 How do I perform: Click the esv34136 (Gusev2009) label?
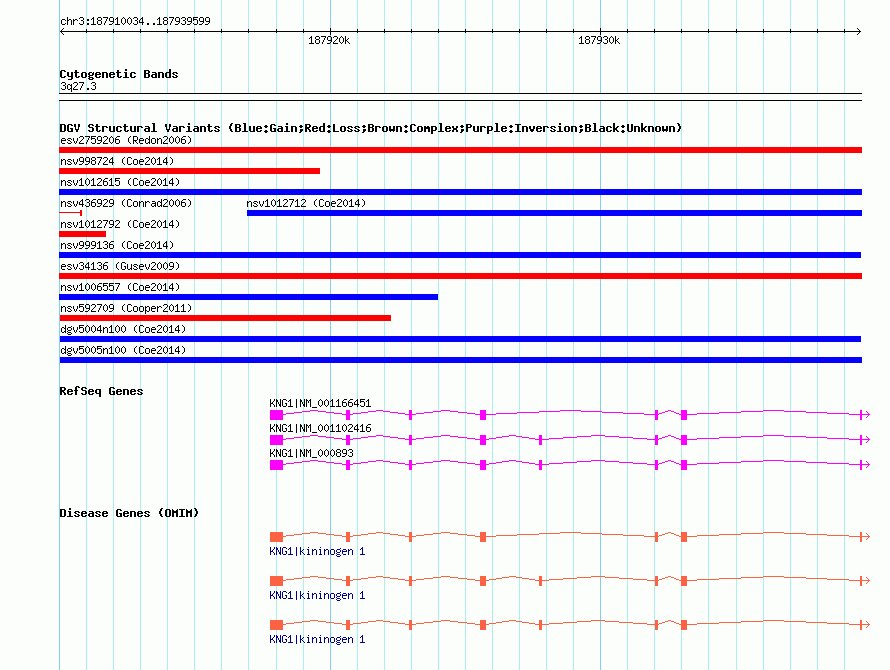120,266
